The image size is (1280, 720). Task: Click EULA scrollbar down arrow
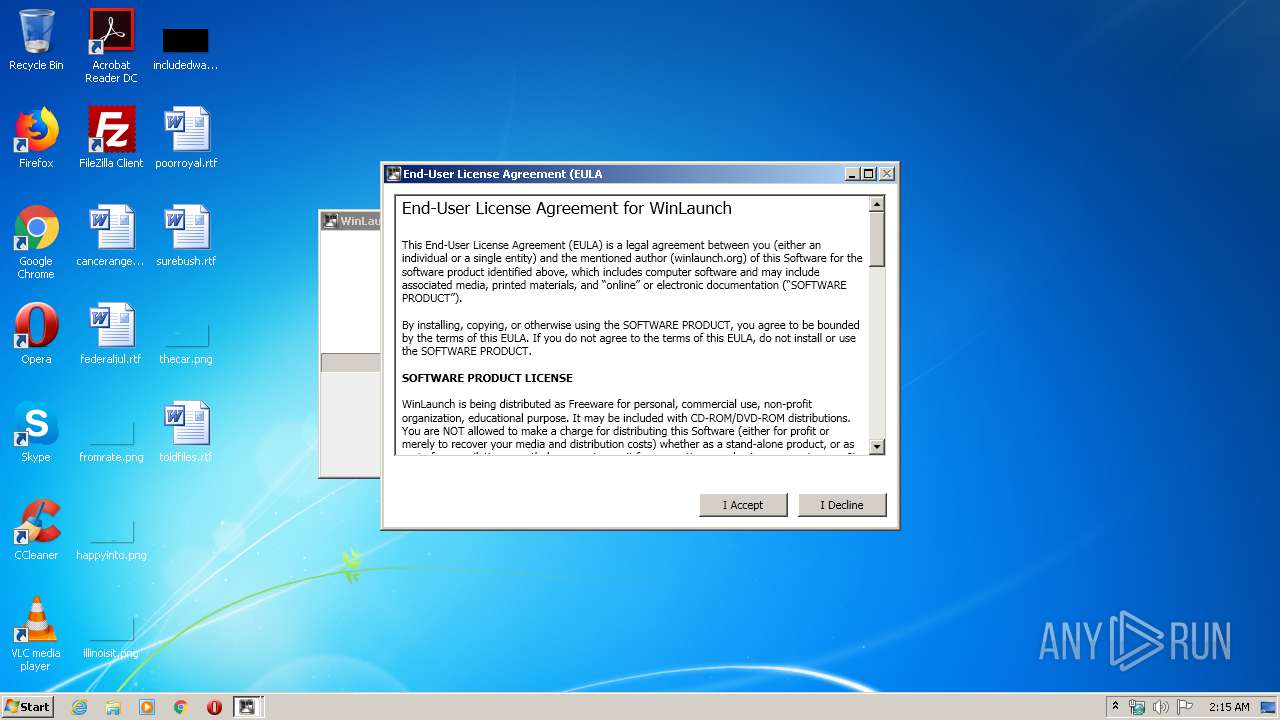click(x=877, y=447)
